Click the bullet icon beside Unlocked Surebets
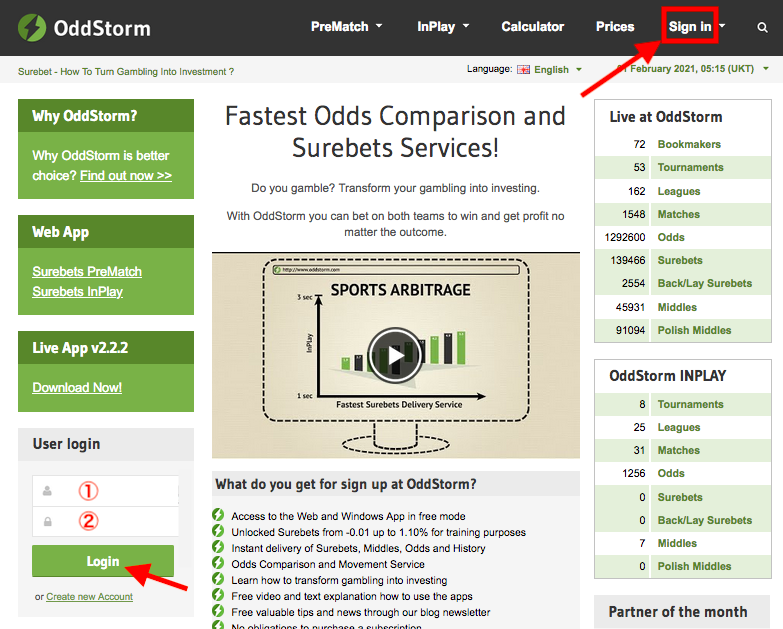Image resolution: width=783 pixels, height=629 pixels. coord(218,531)
